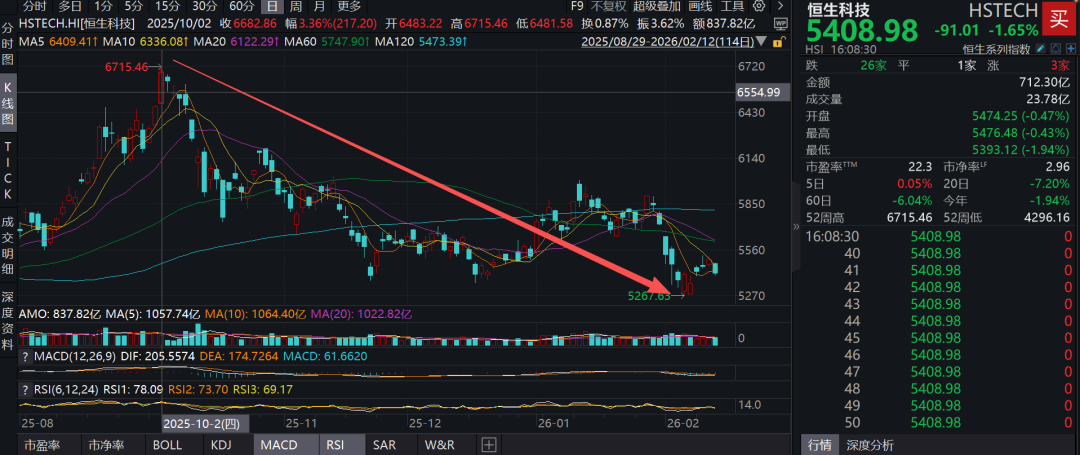Image resolution: width=1080 pixels, height=455 pixels.
Task: Click the 6554.99 price marker on axis
Action: (x=758, y=92)
